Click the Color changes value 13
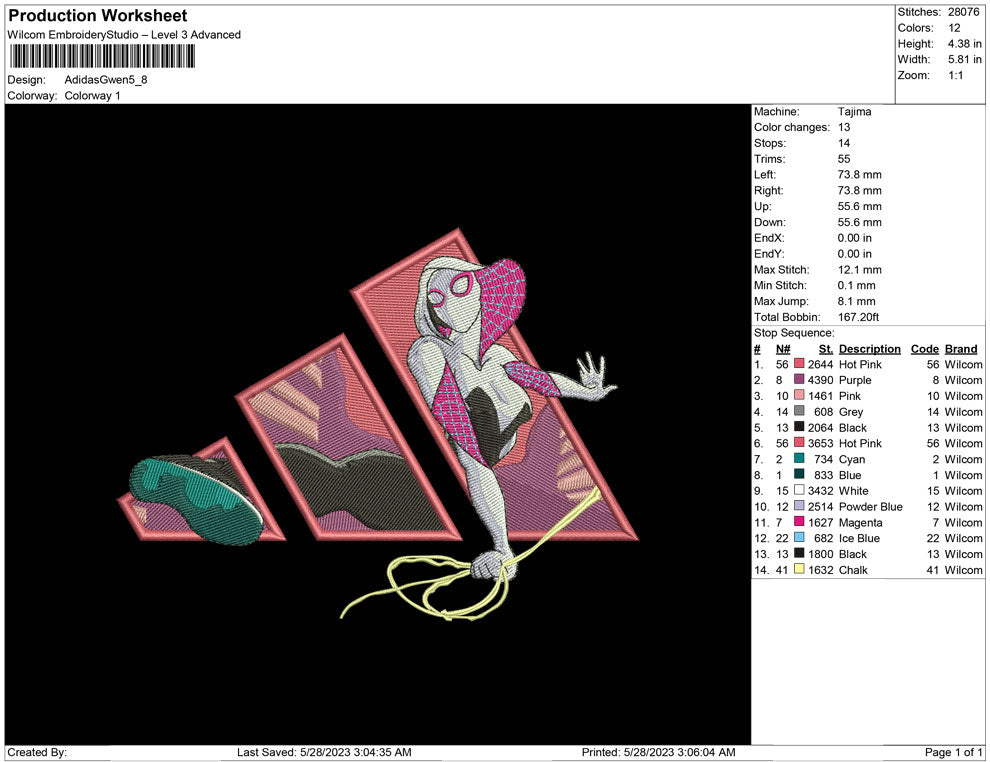This screenshot has width=990, height=762. click(844, 128)
